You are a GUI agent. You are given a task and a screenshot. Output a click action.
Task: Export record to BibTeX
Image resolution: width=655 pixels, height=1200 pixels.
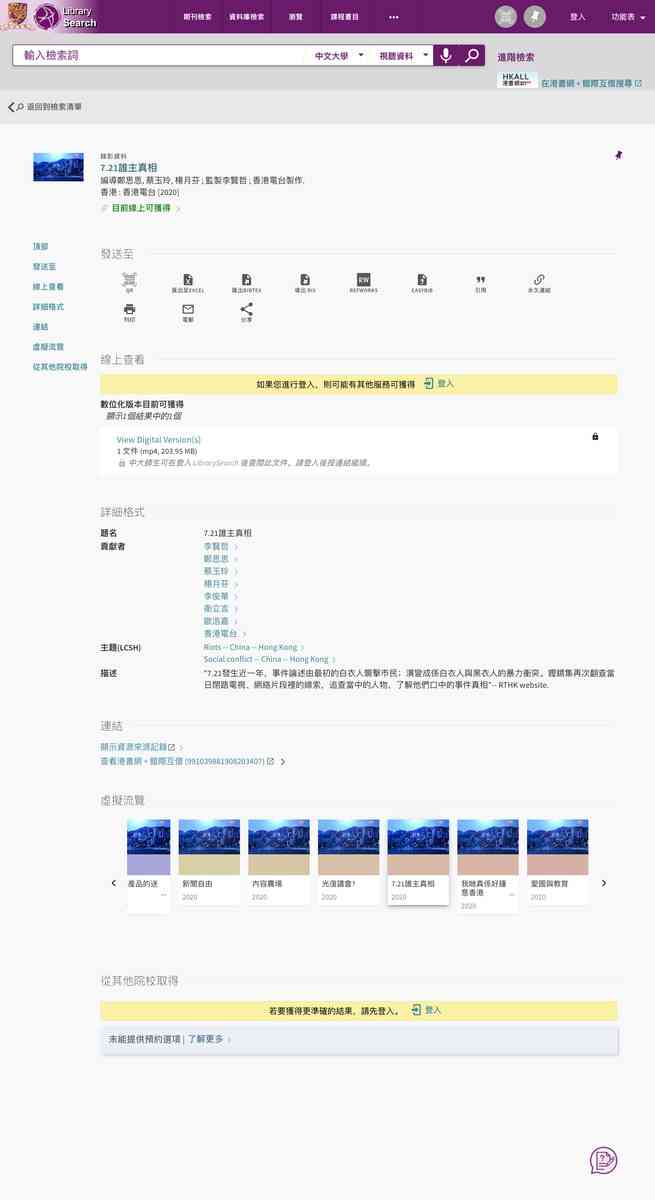click(x=246, y=282)
